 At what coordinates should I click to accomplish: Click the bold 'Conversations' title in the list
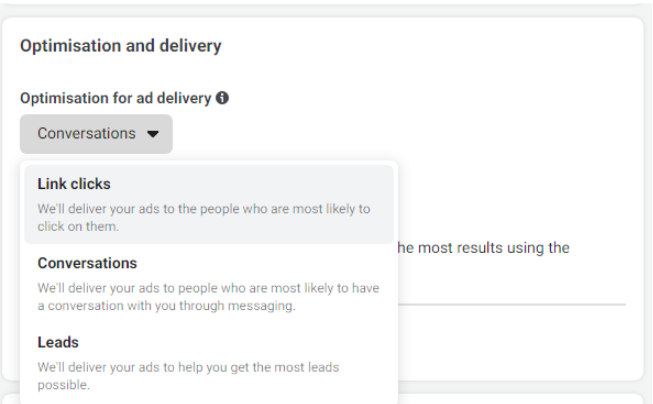(x=87, y=263)
